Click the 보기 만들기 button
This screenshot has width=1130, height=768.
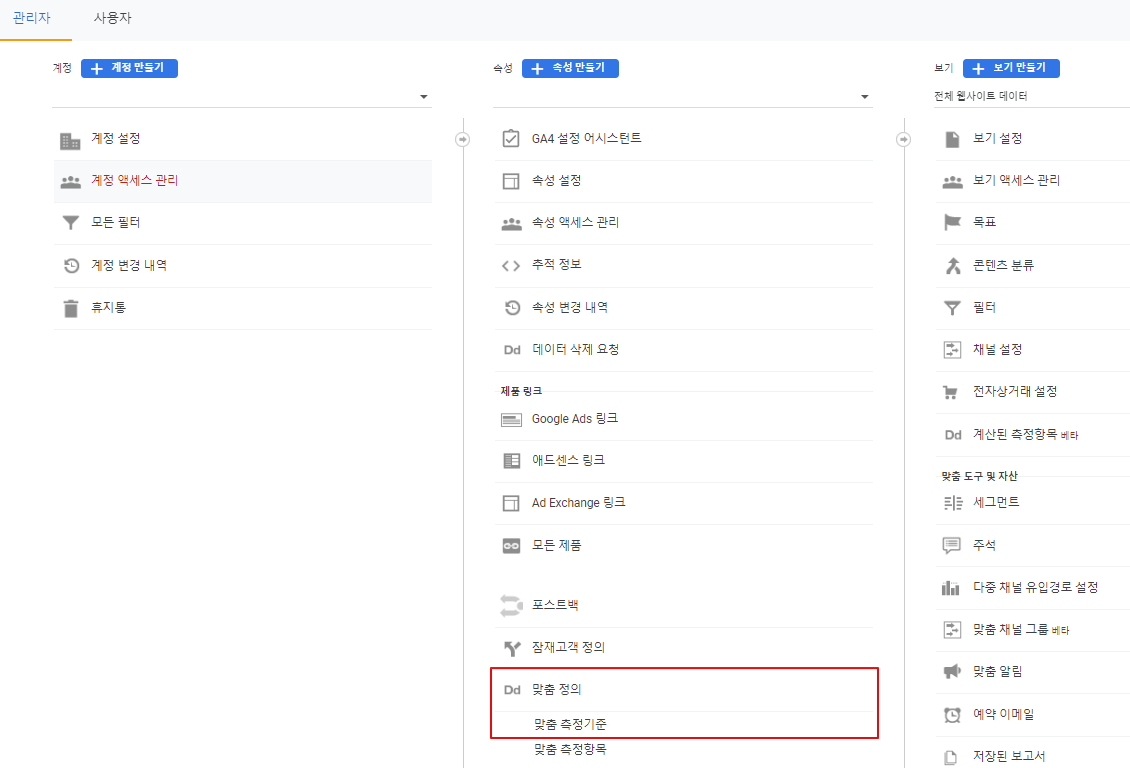click(x=1012, y=67)
